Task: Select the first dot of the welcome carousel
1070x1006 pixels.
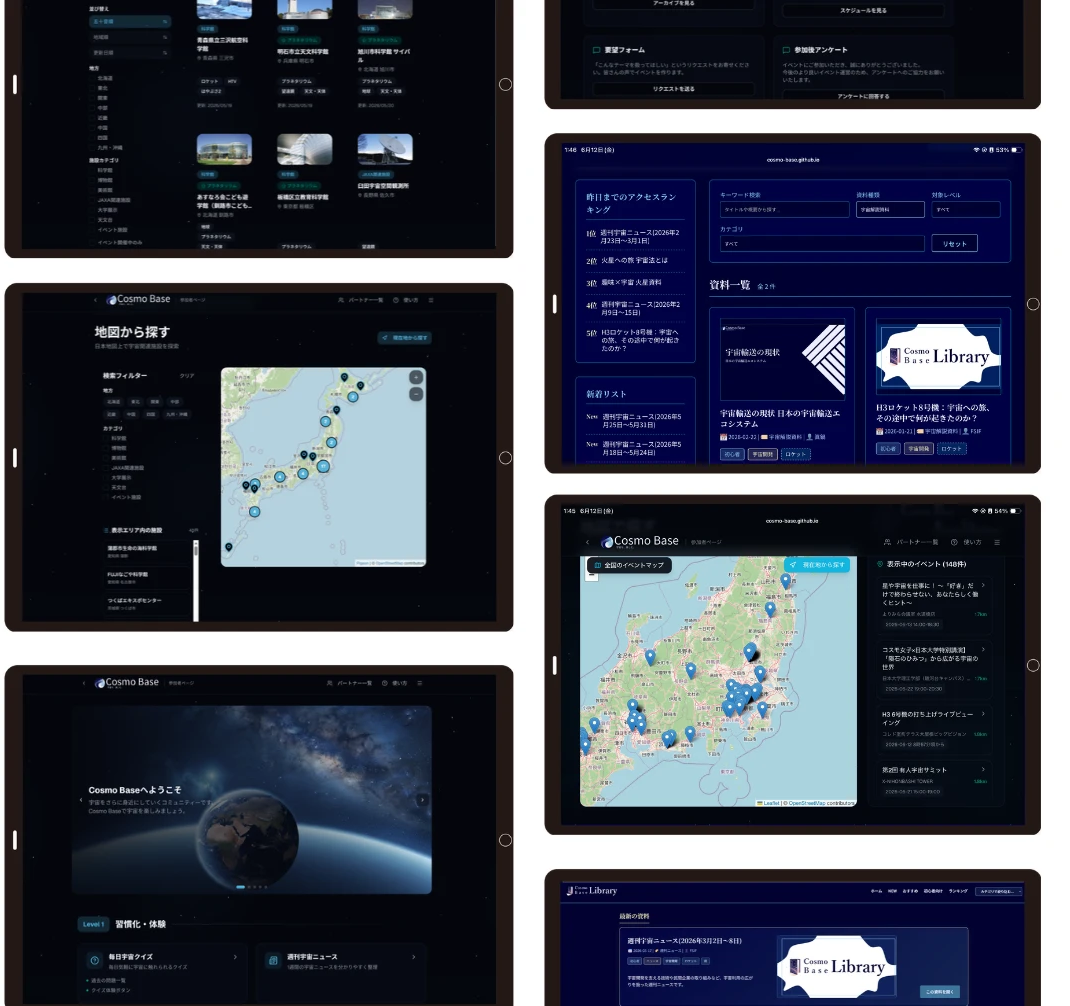Action: [240, 887]
